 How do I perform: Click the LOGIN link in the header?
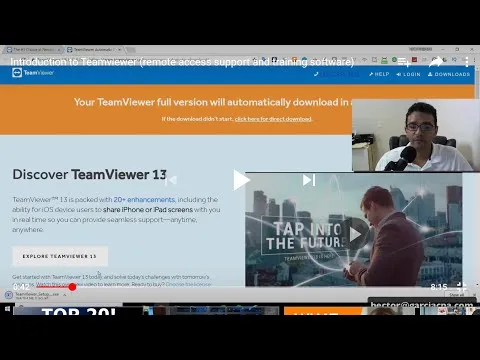[408, 74]
